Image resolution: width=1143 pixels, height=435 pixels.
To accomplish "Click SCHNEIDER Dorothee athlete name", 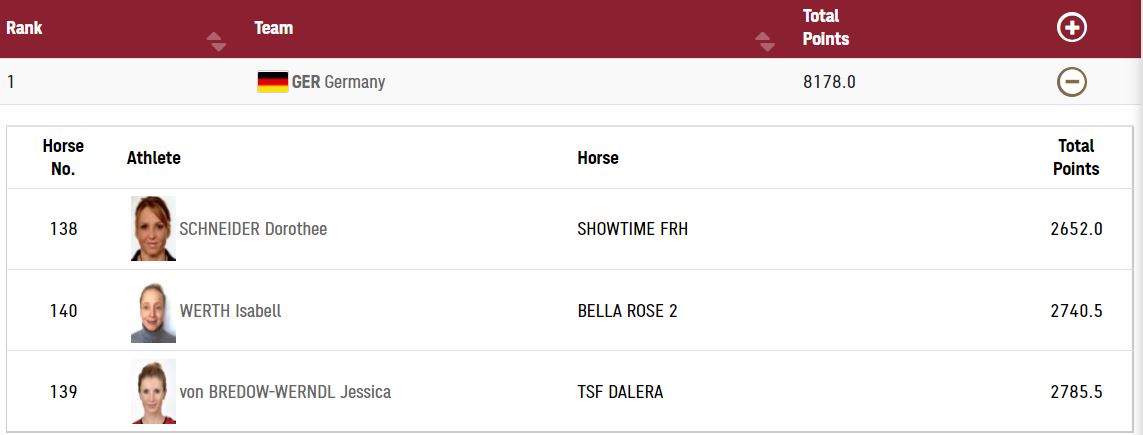I will tap(253, 229).
